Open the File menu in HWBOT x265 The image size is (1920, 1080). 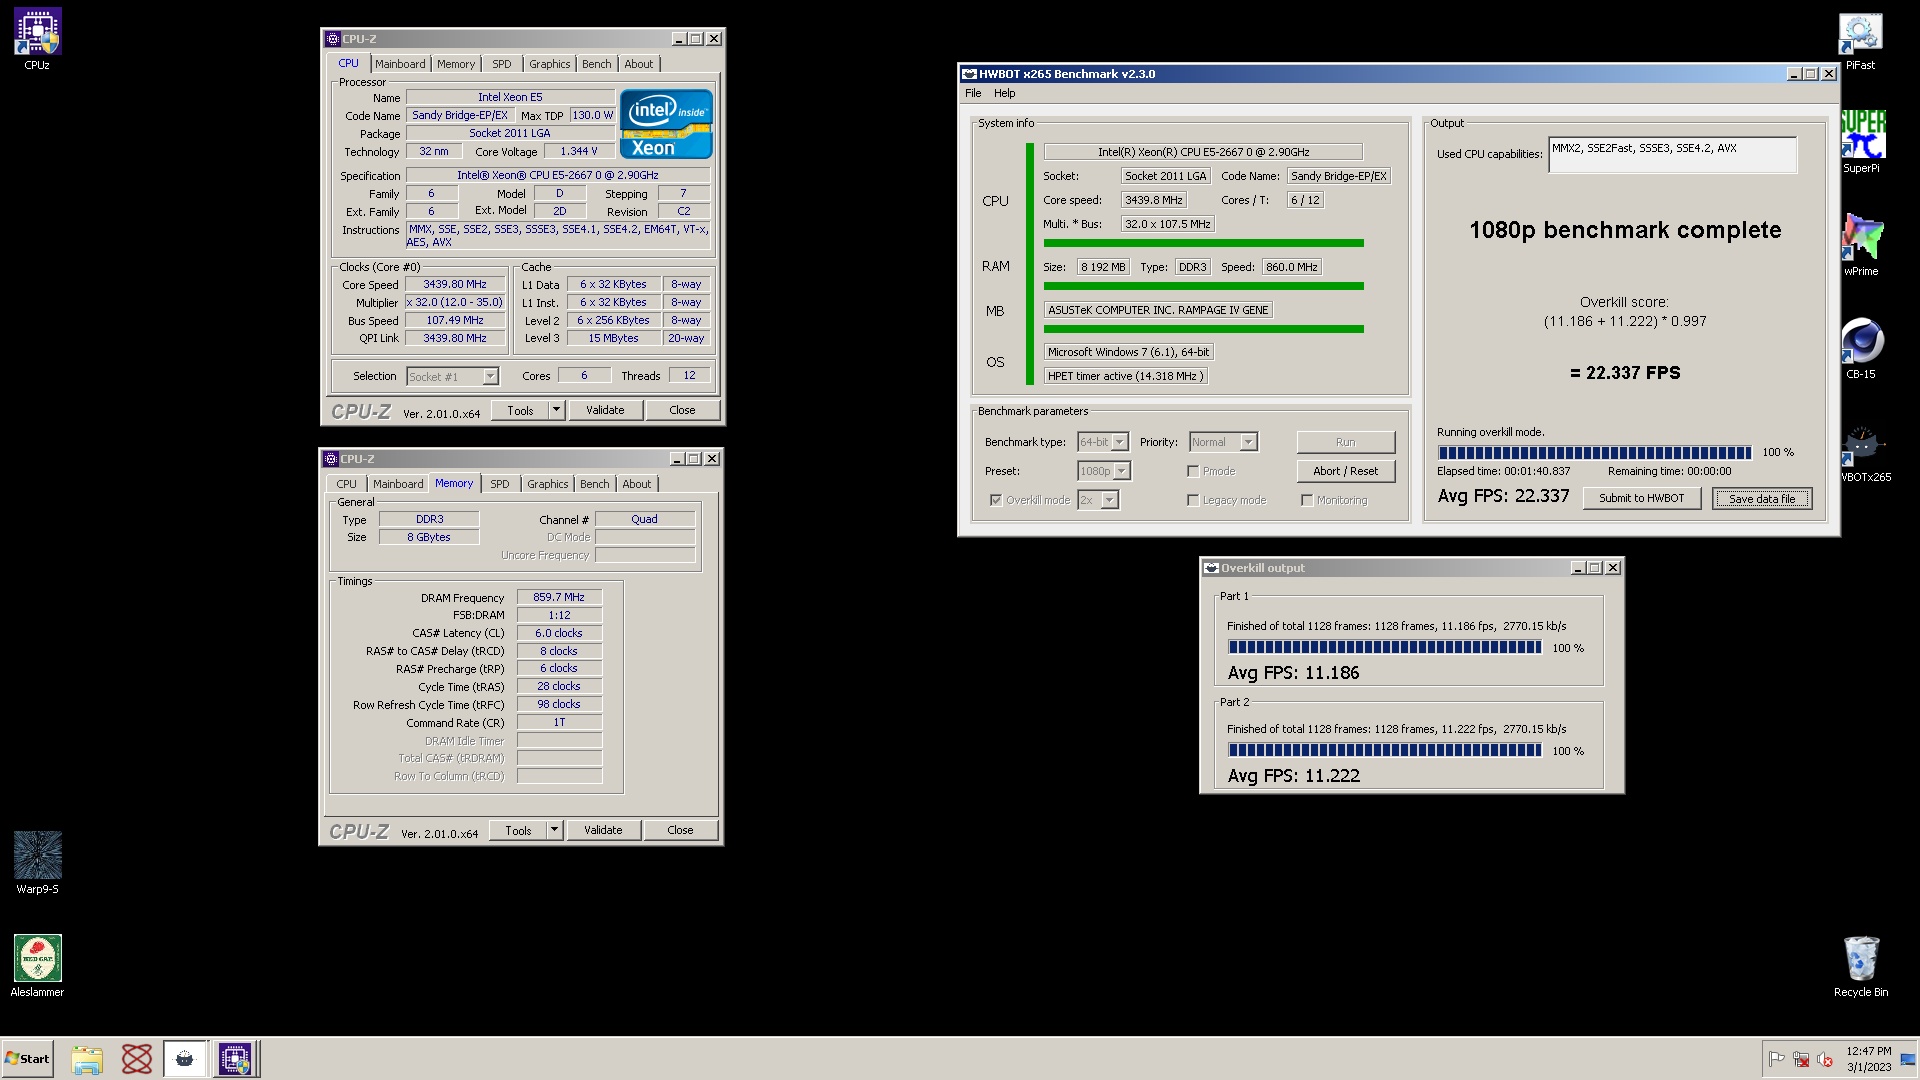[973, 93]
